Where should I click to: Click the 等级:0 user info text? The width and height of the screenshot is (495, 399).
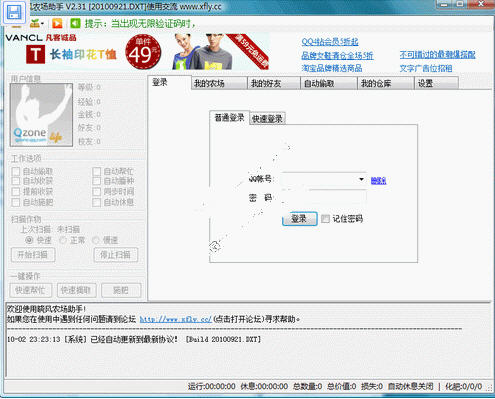click(x=89, y=87)
